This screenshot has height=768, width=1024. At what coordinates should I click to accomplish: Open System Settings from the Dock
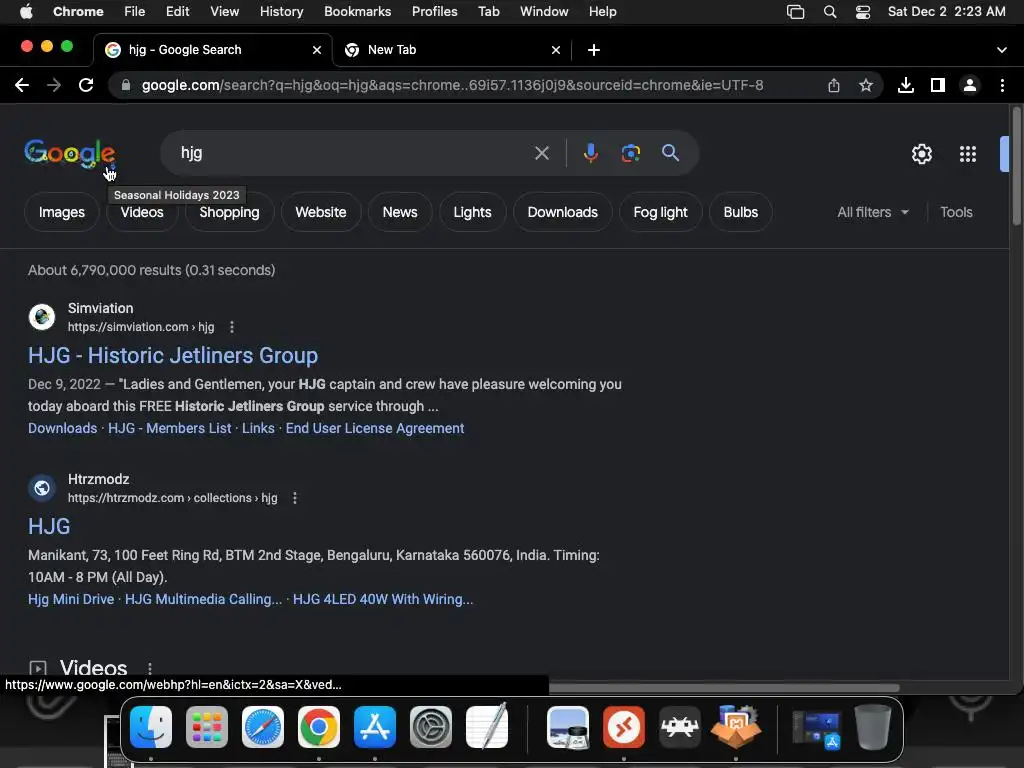431,727
